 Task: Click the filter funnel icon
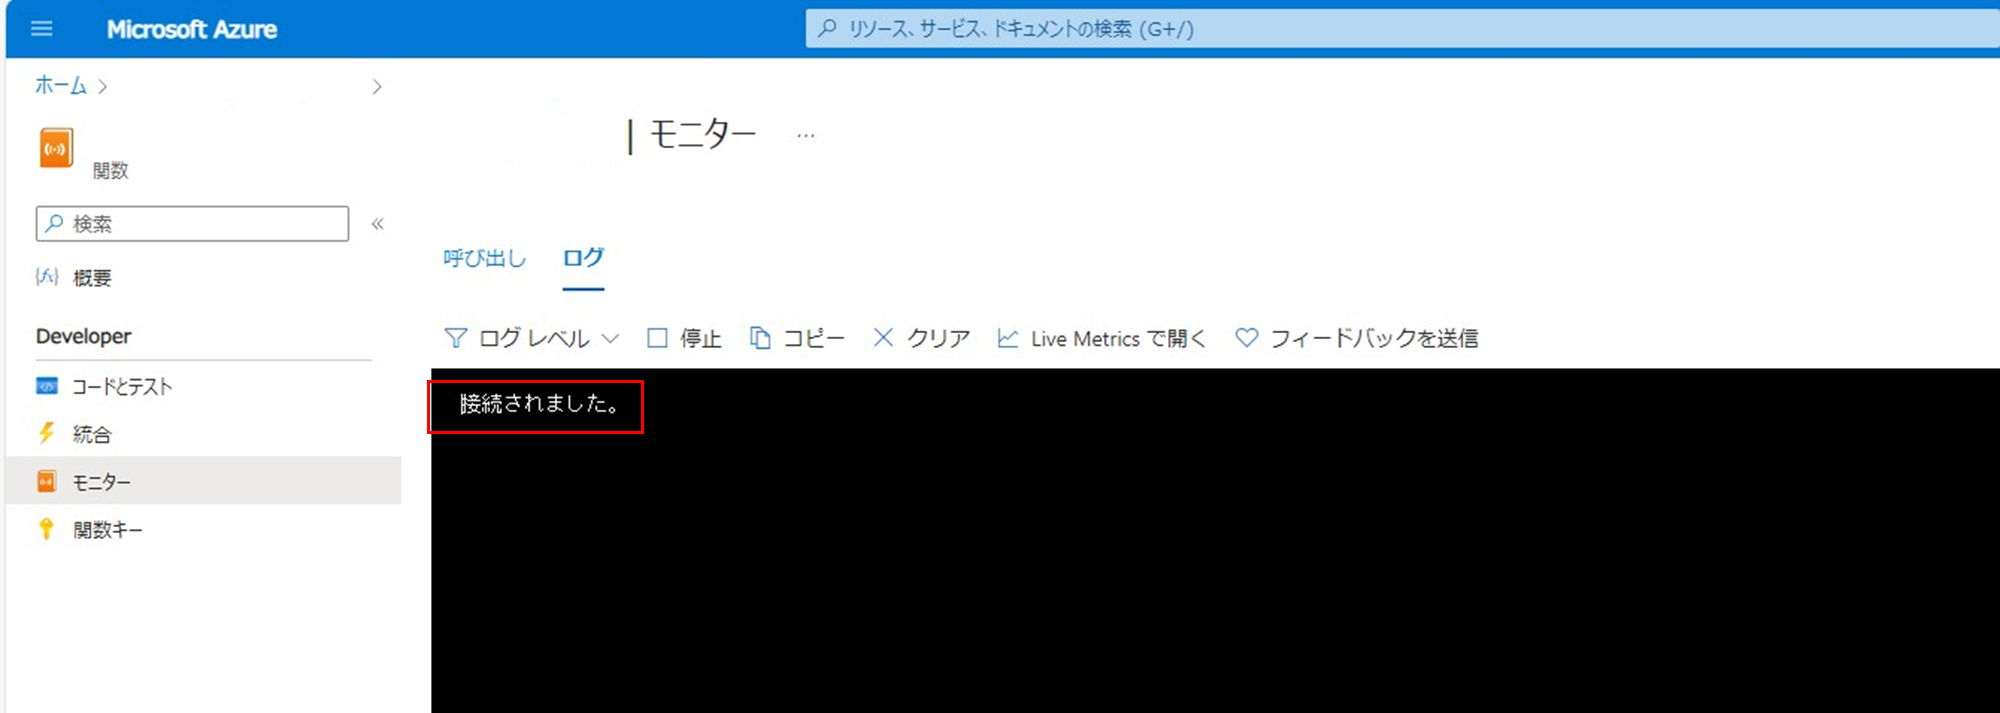456,338
